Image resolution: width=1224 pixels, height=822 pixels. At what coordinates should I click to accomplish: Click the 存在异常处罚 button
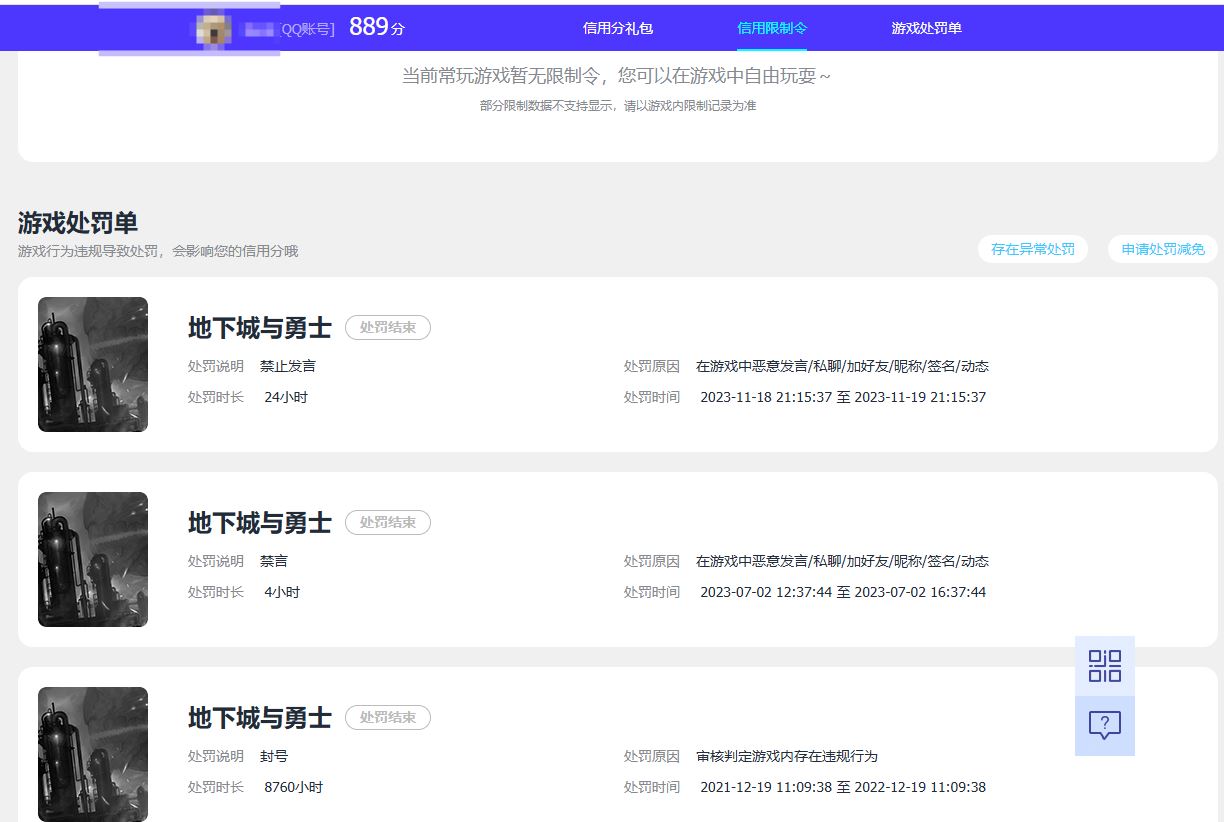coord(1032,249)
